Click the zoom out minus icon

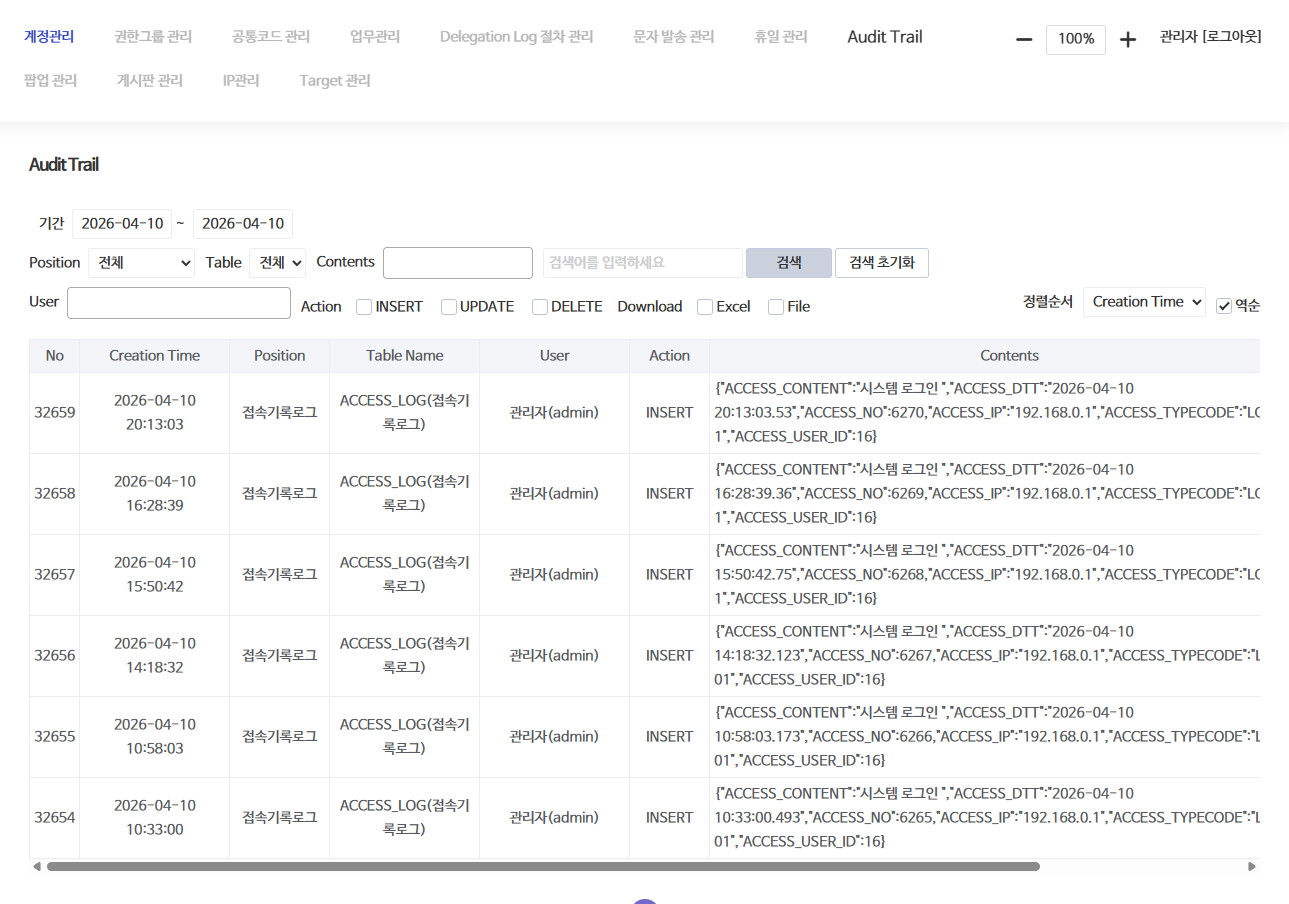[1022, 39]
